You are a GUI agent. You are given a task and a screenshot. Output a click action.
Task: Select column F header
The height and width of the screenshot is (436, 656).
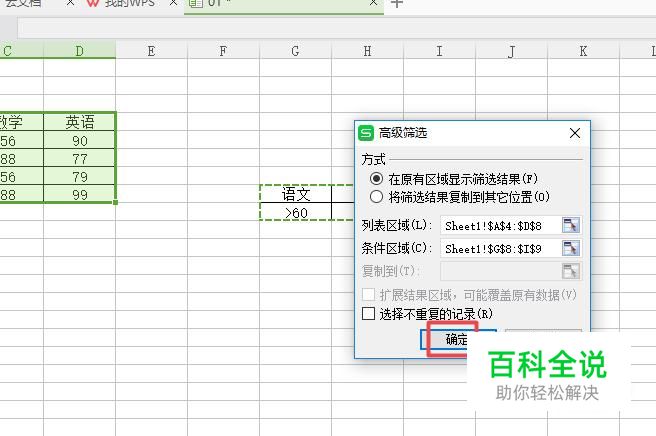(223, 51)
